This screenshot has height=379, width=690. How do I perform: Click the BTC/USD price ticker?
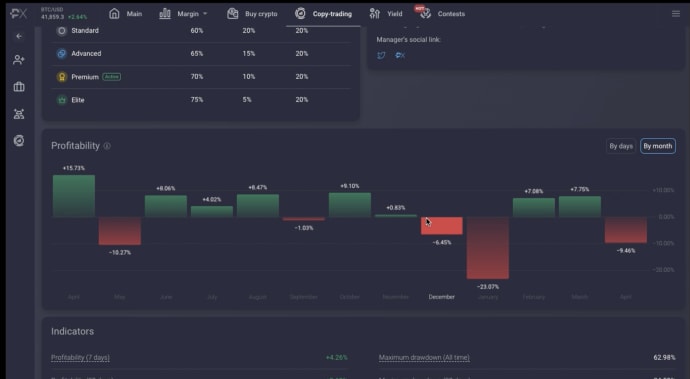coord(63,14)
